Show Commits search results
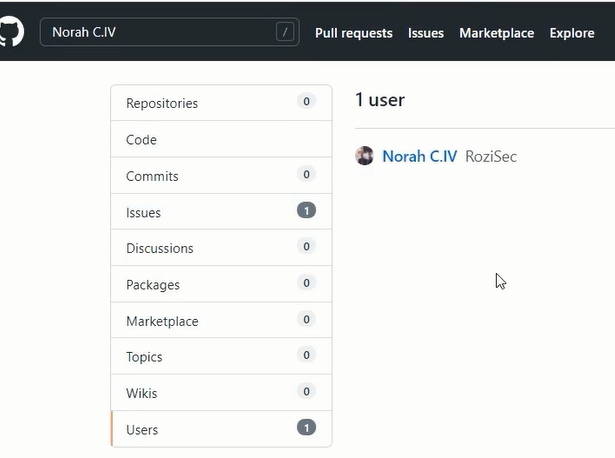 coord(222,176)
